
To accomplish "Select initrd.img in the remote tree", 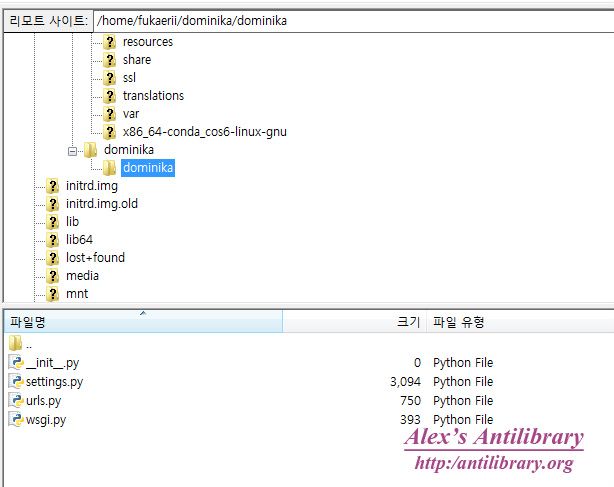I will (x=92, y=186).
